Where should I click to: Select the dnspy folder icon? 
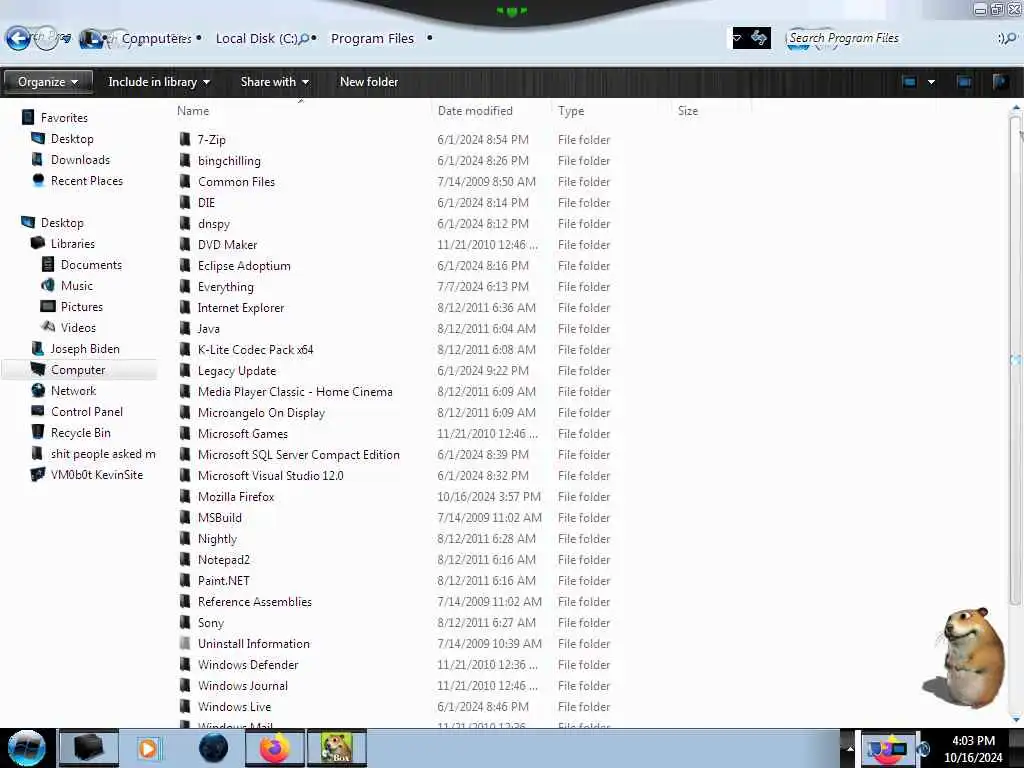click(x=185, y=223)
